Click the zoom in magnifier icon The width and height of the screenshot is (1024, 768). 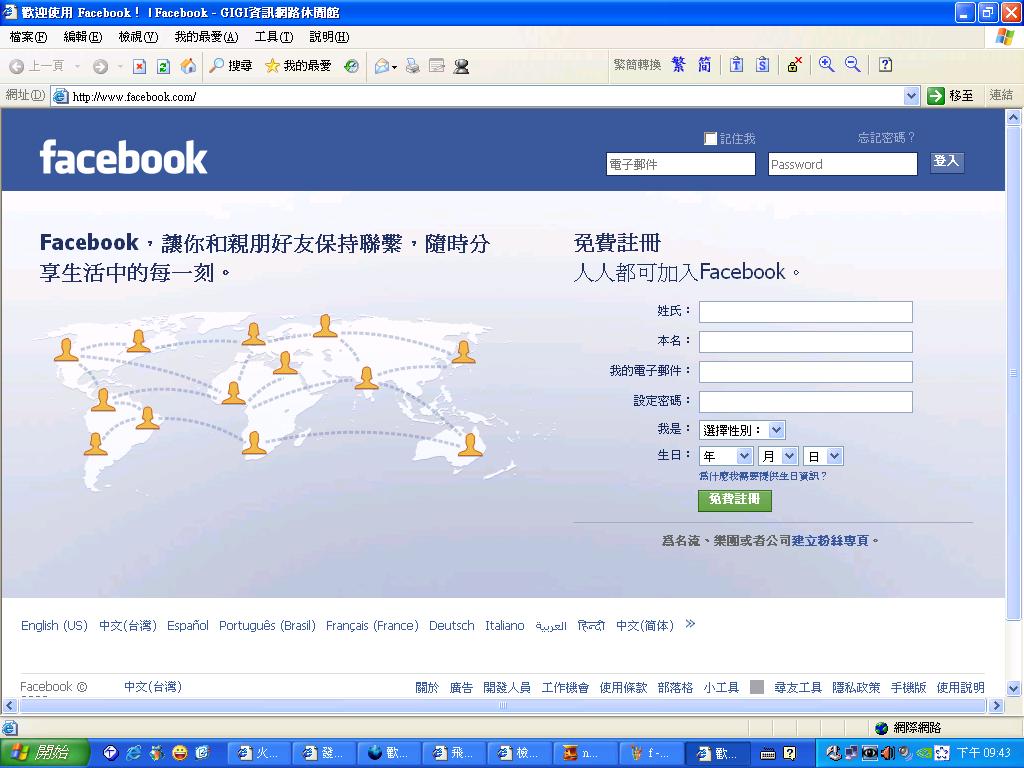[826, 64]
